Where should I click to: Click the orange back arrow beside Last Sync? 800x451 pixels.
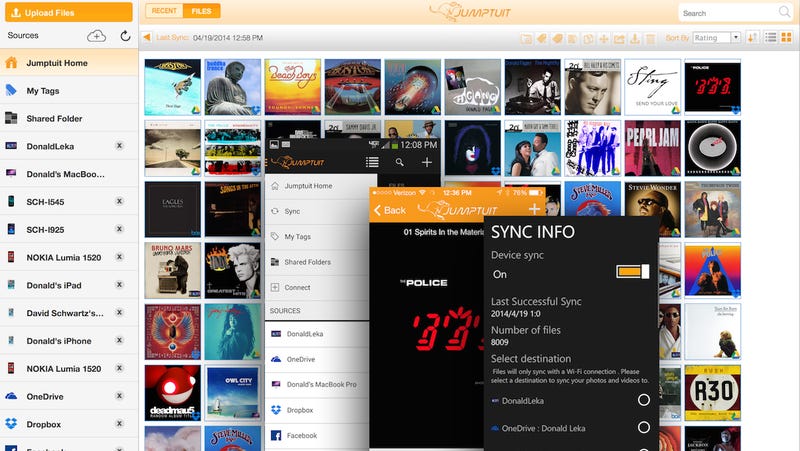click(x=147, y=37)
